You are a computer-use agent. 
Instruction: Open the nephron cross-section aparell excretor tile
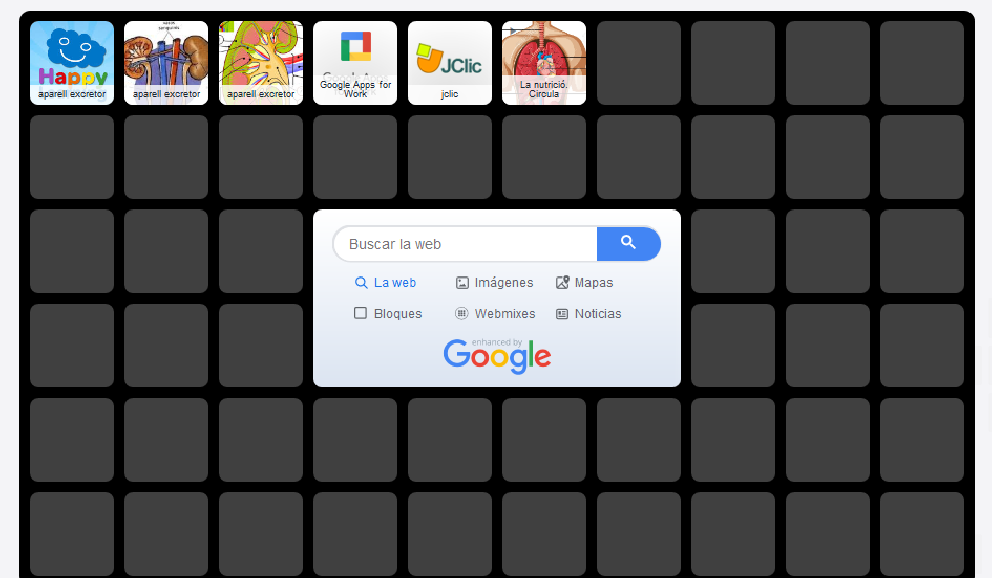[261, 63]
